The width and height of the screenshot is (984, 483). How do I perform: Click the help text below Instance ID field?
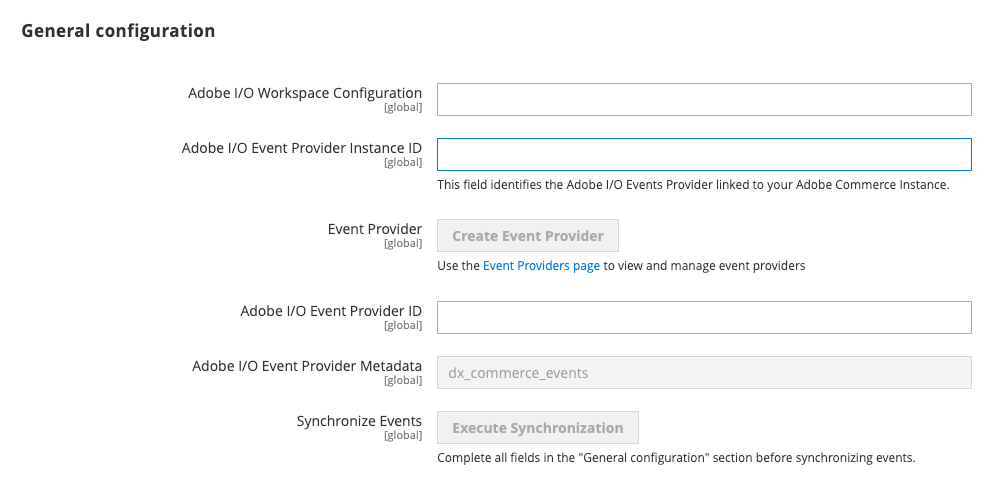click(693, 185)
